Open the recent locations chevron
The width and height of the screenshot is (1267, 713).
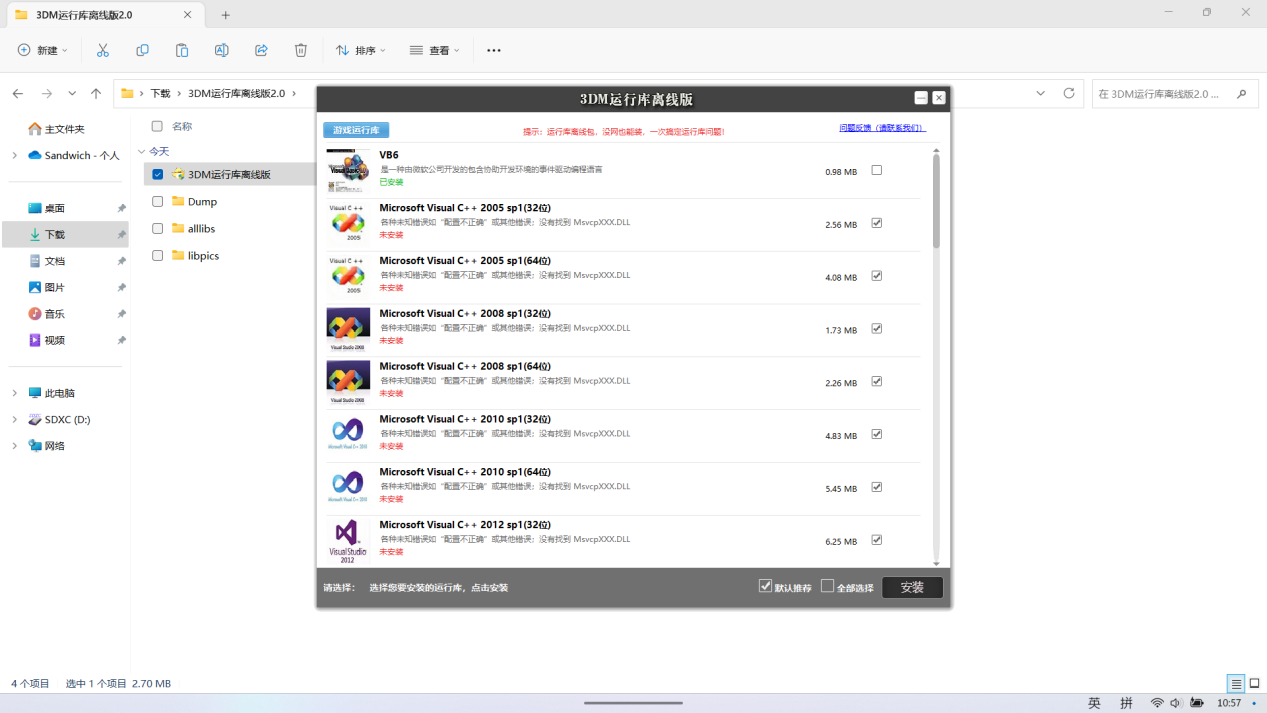72,93
